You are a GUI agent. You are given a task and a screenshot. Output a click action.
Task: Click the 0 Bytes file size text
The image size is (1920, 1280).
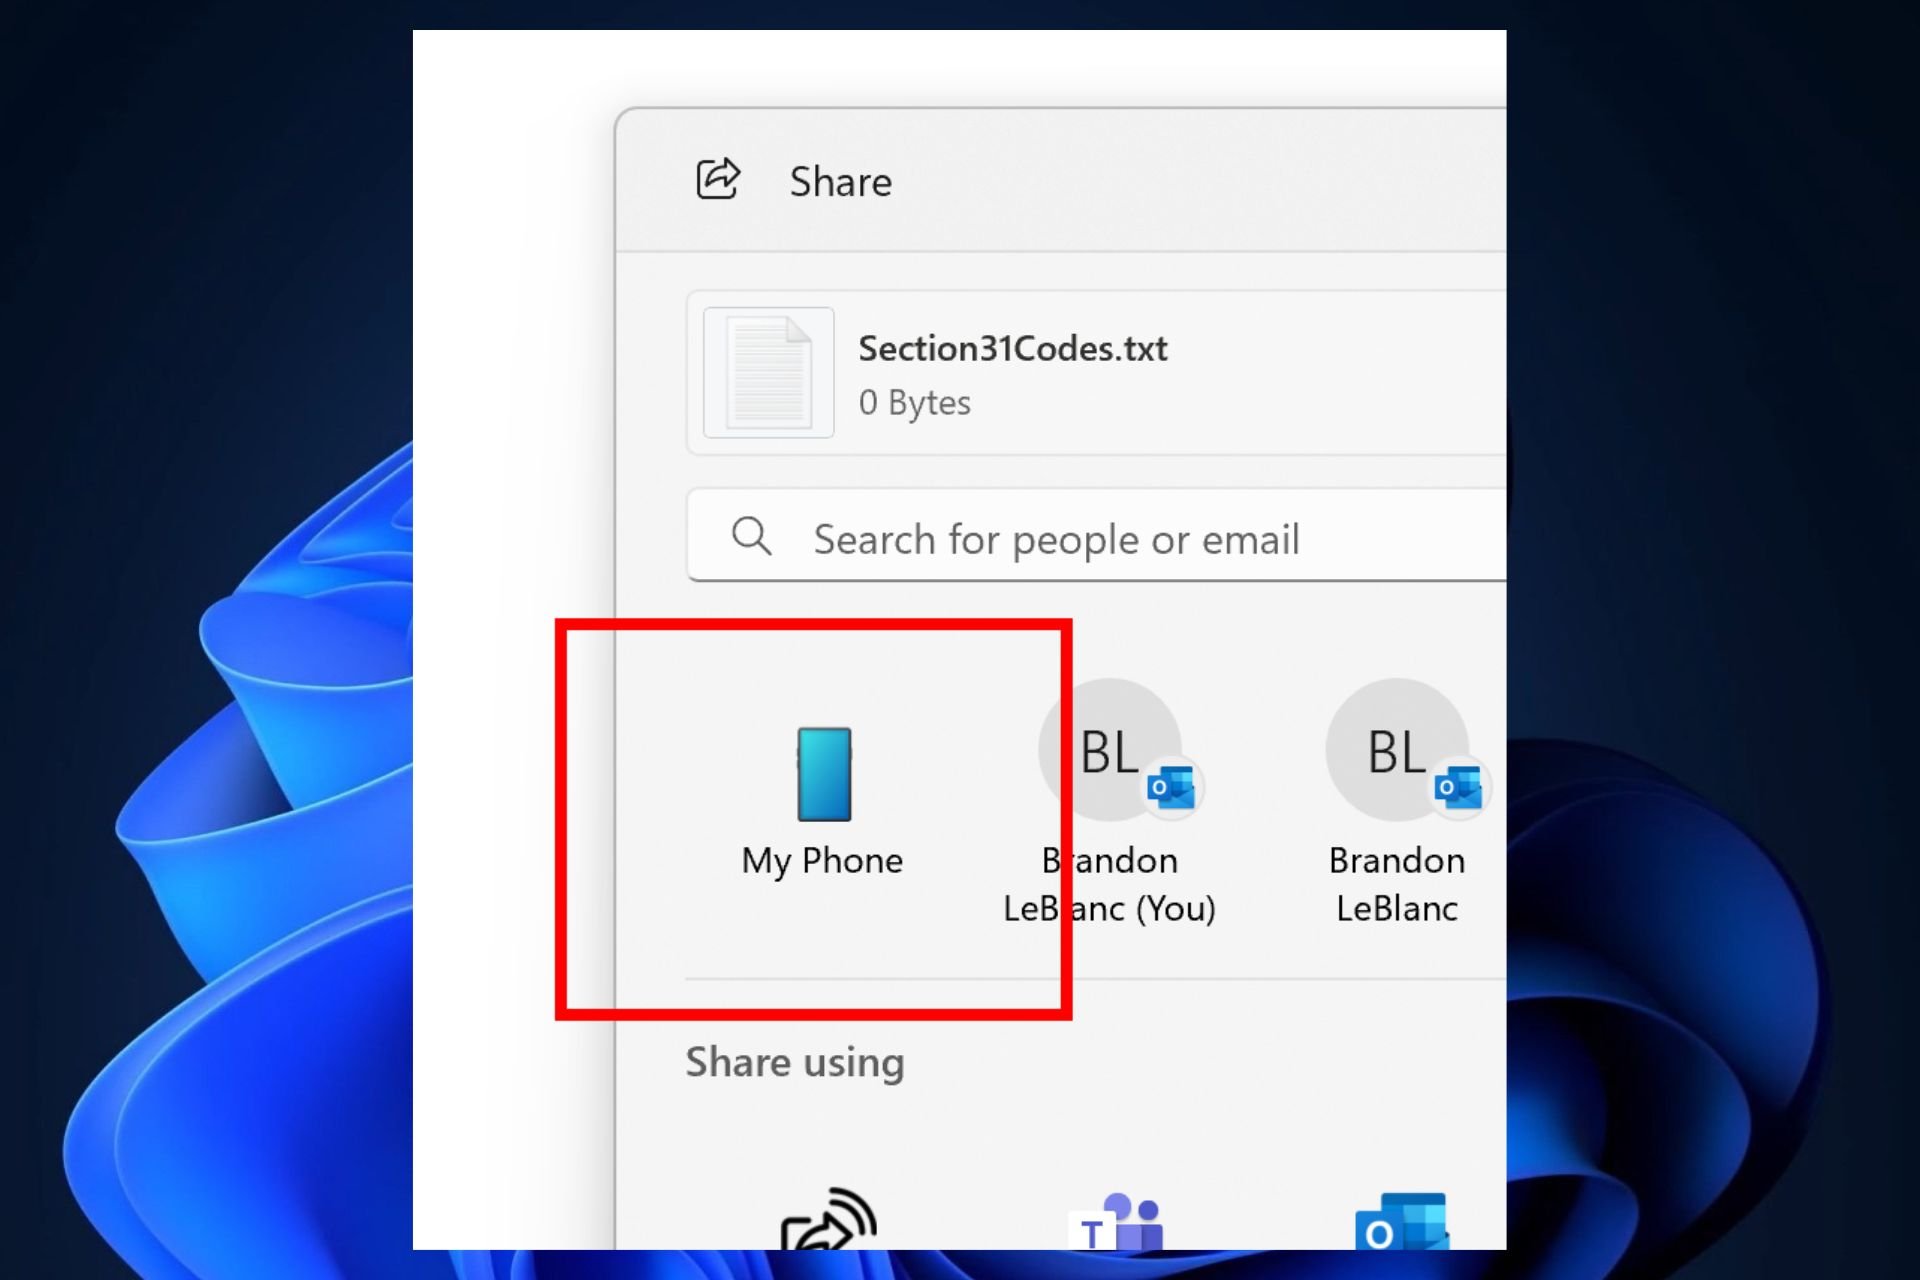pos(914,402)
